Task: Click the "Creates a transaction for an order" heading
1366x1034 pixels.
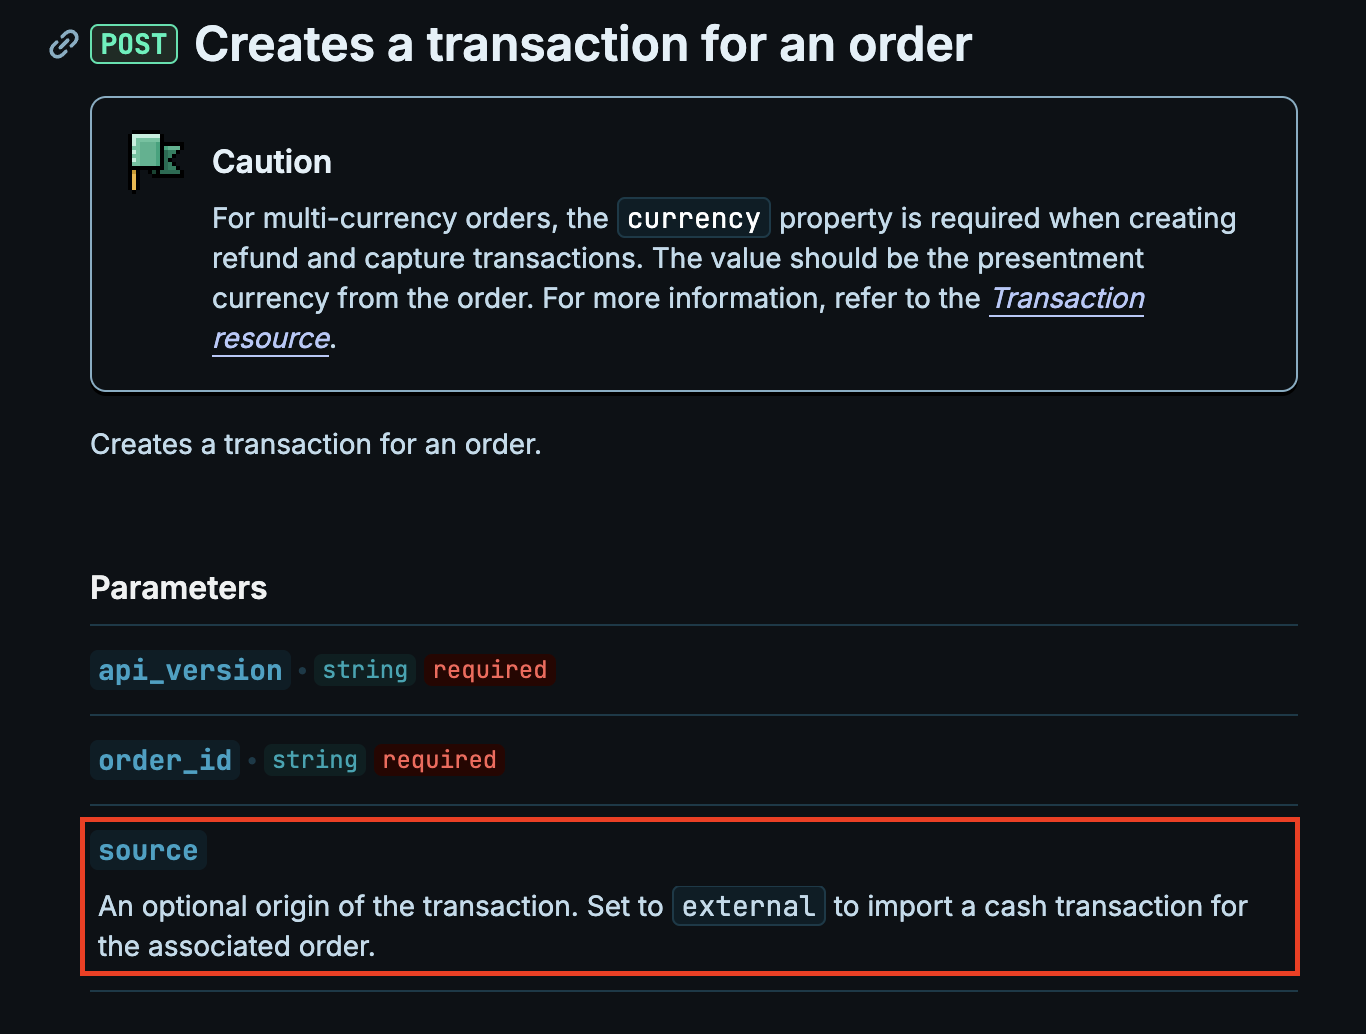Action: point(583,45)
